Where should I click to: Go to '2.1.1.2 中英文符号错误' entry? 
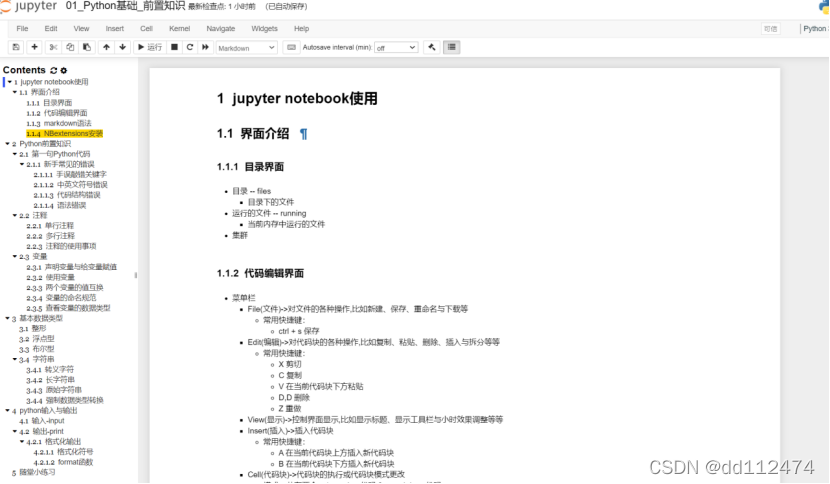coord(70,185)
